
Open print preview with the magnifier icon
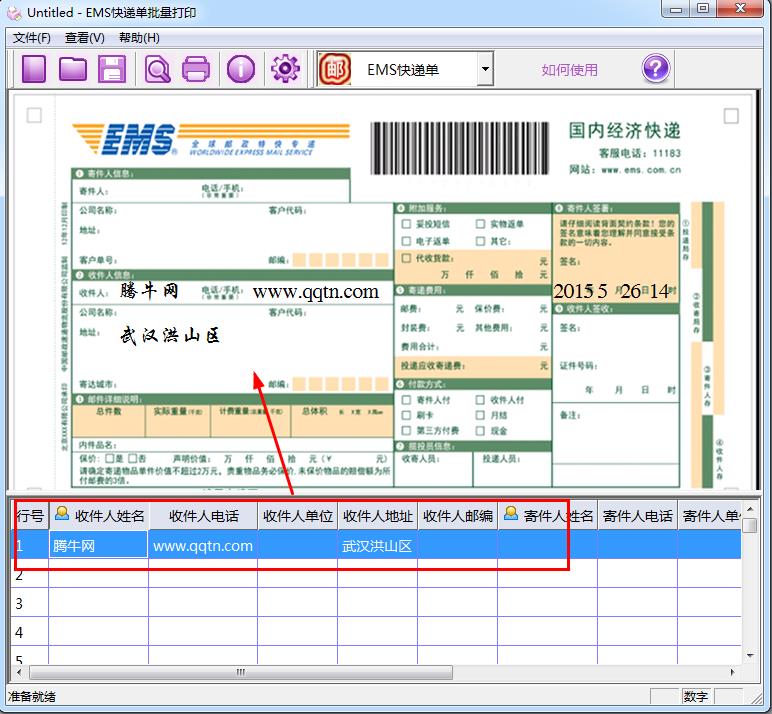click(158, 69)
